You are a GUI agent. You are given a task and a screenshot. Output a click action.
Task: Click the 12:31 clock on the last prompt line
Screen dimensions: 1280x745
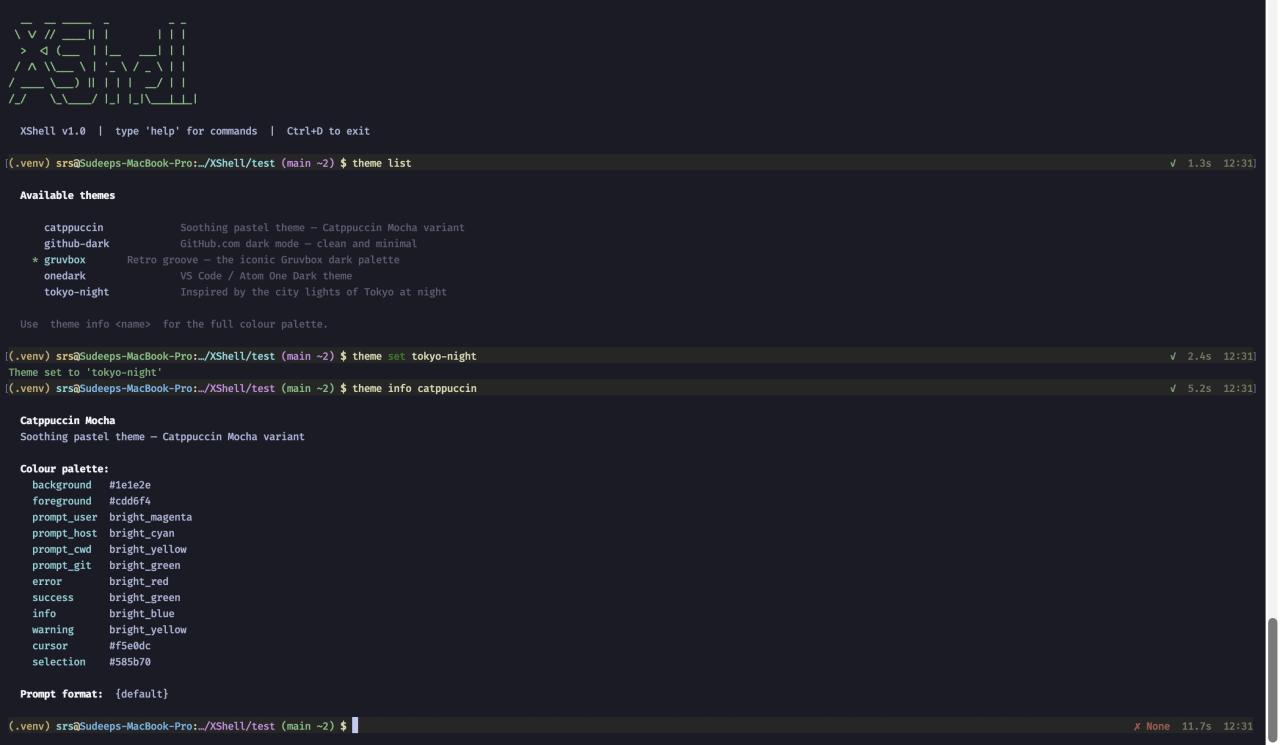point(1237,726)
